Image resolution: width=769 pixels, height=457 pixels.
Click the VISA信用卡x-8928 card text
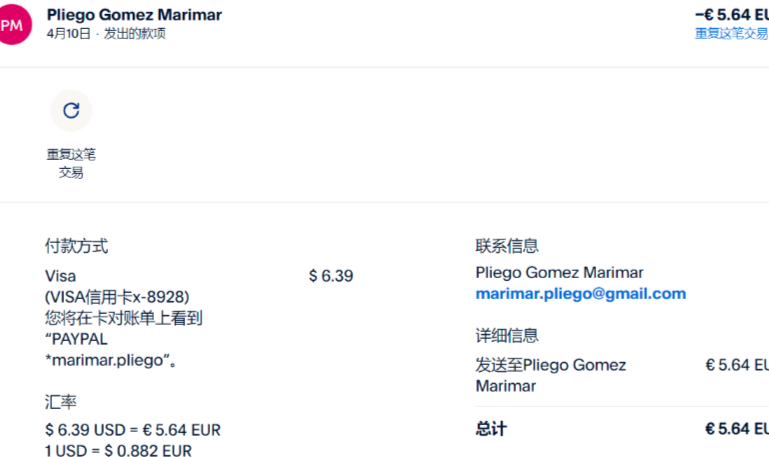pyautogui.click(x=117, y=297)
